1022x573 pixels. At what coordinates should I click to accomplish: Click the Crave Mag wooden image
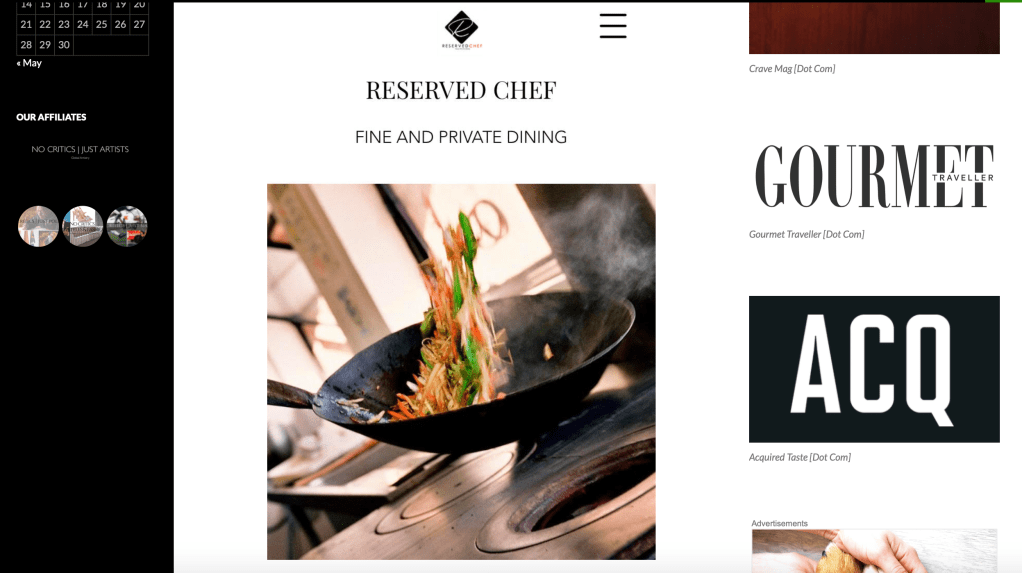pos(874,27)
